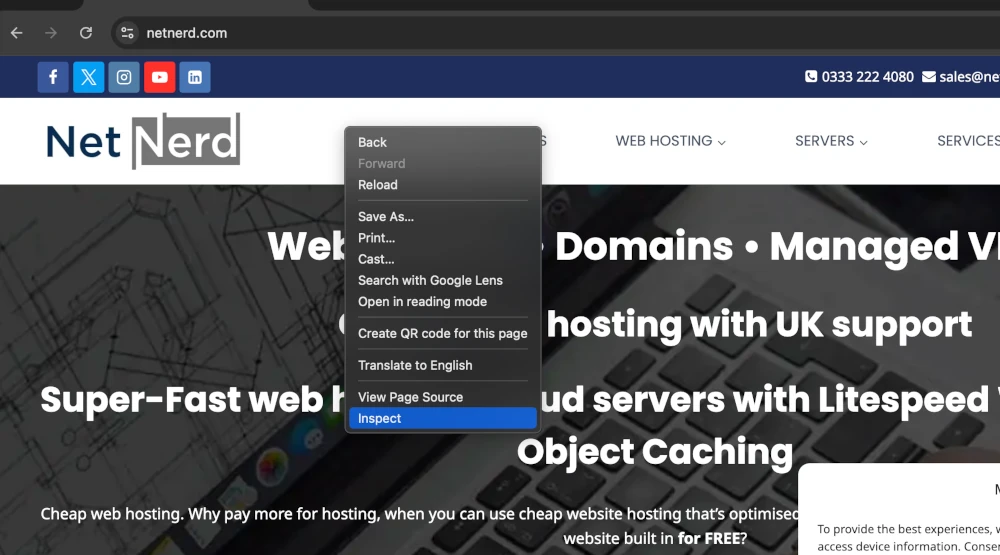
Task: Click the 'Cheap web hosting.' paragraph text
Action: (x=111, y=514)
